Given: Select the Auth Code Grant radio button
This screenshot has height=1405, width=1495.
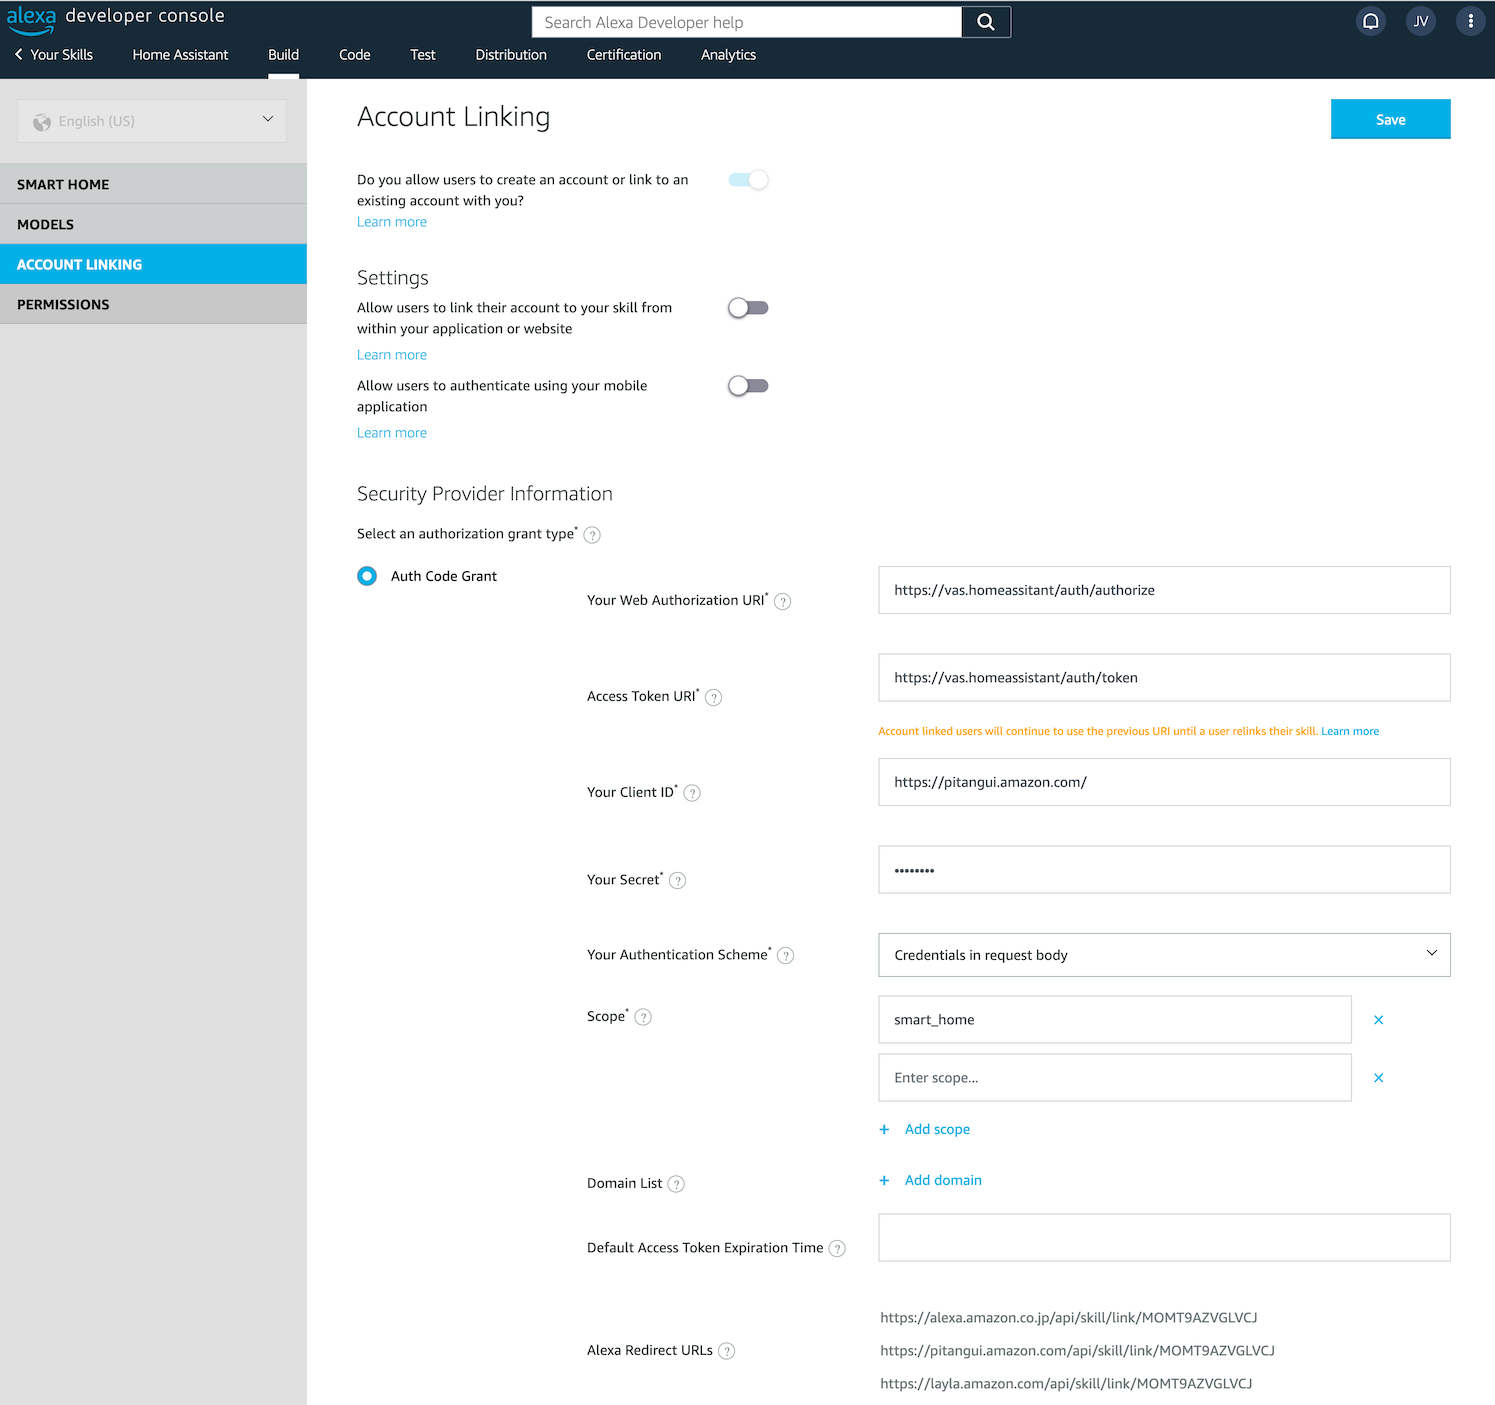Looking at the screenshot, I should tap(367, 576).
